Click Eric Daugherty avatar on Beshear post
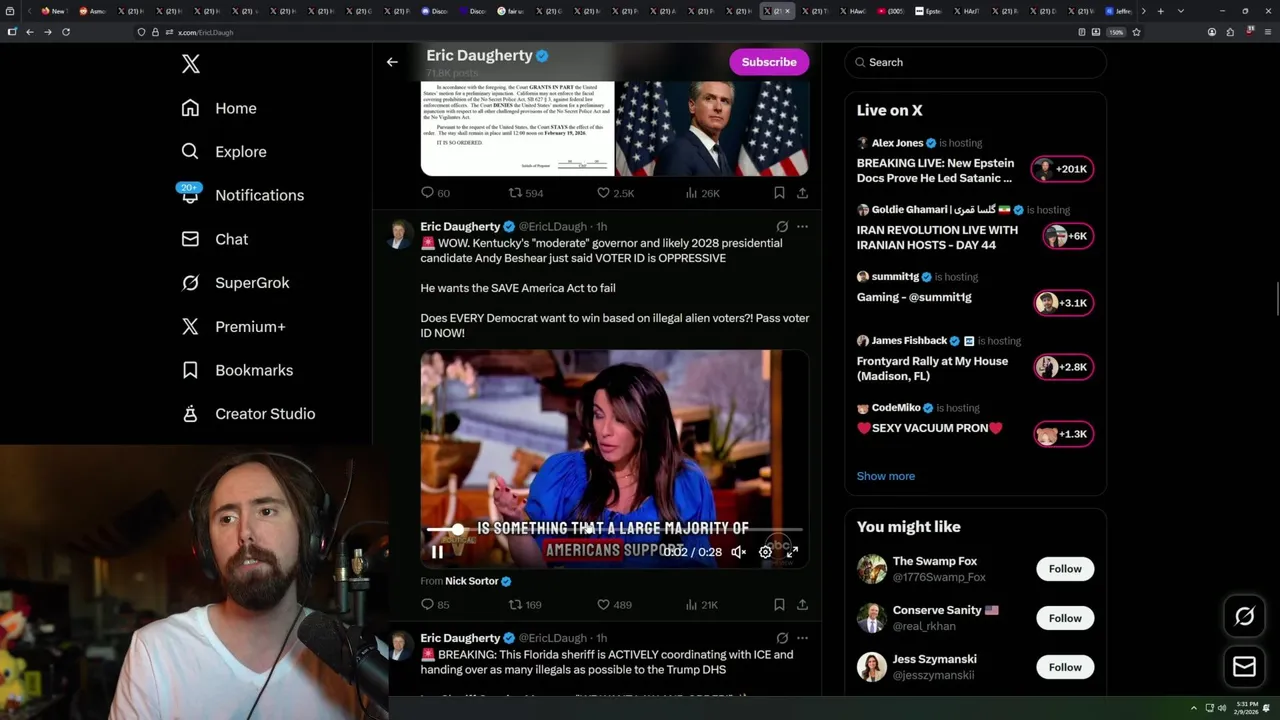The height and width of the screenshot is (720, 1280). [x=400, y=235]
